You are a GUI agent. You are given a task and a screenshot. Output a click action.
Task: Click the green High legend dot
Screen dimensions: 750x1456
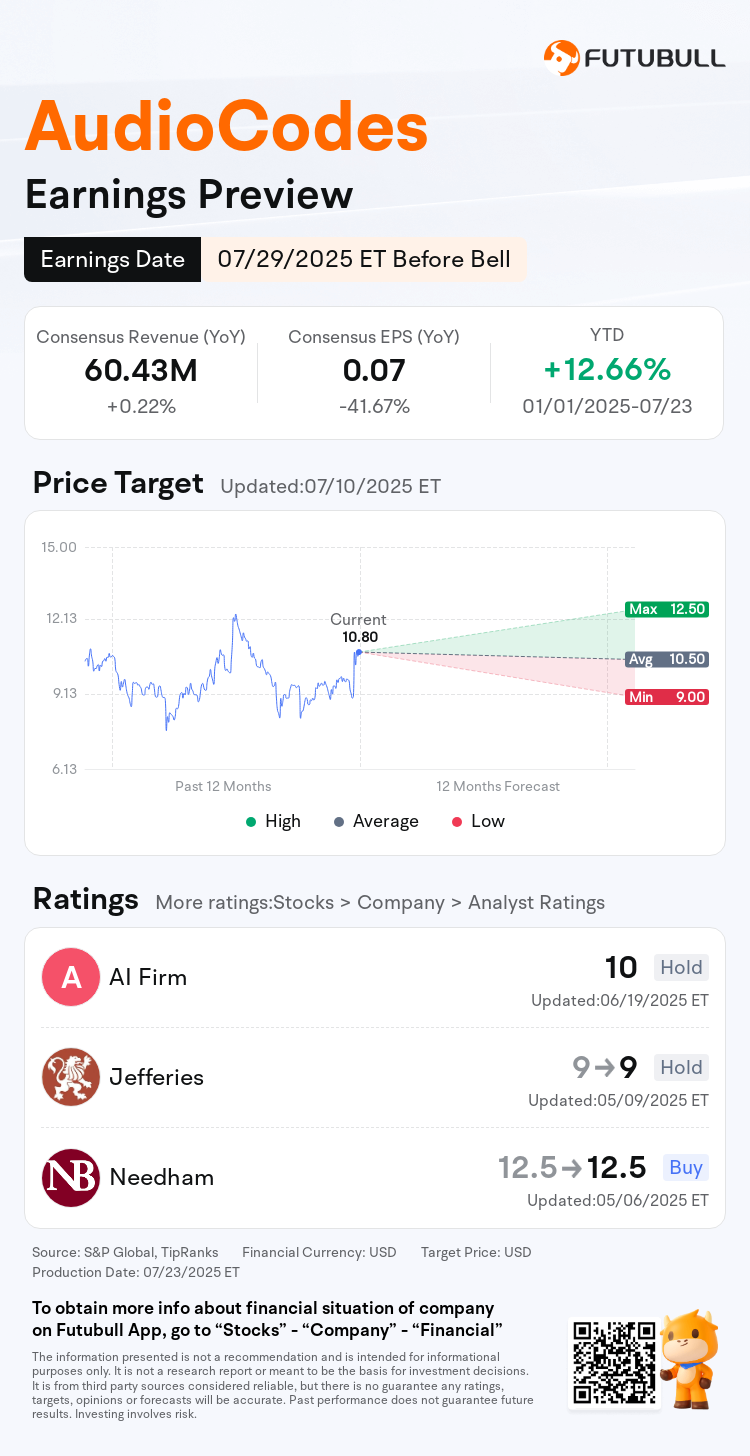(x=251, y=821)
